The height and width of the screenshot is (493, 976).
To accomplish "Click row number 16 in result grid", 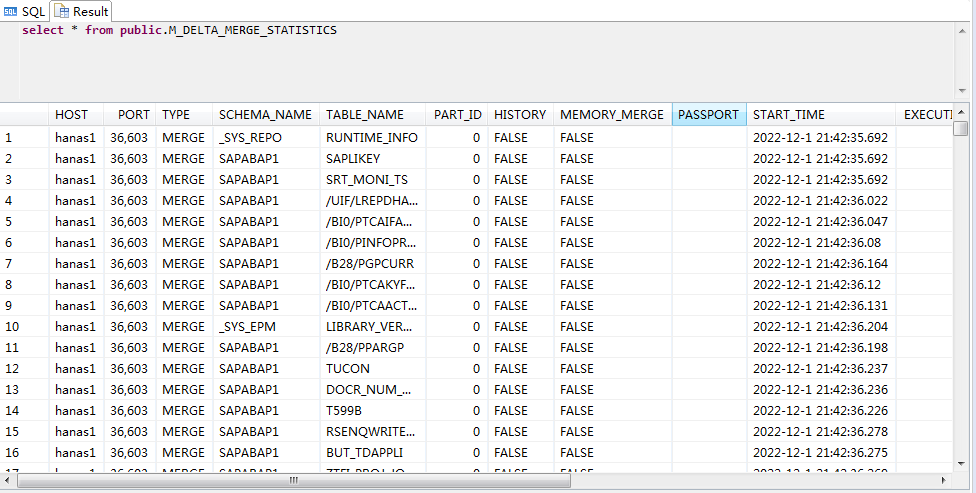I will click(x=24, y=453).
